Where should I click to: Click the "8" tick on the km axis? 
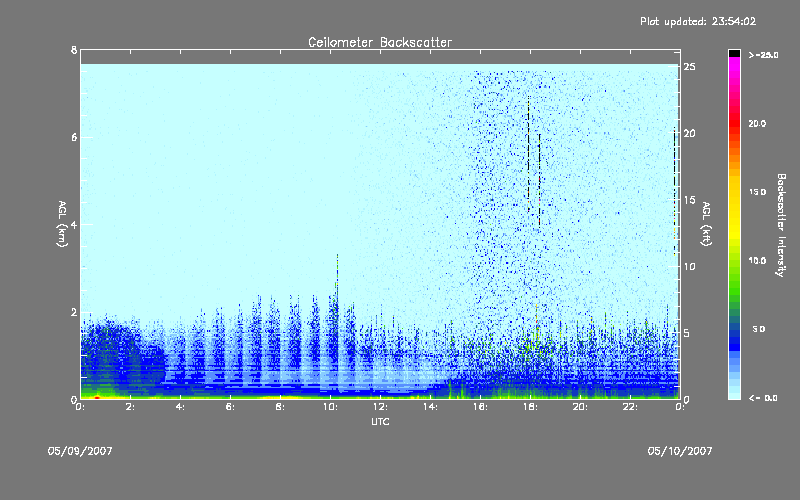[74, 50]
